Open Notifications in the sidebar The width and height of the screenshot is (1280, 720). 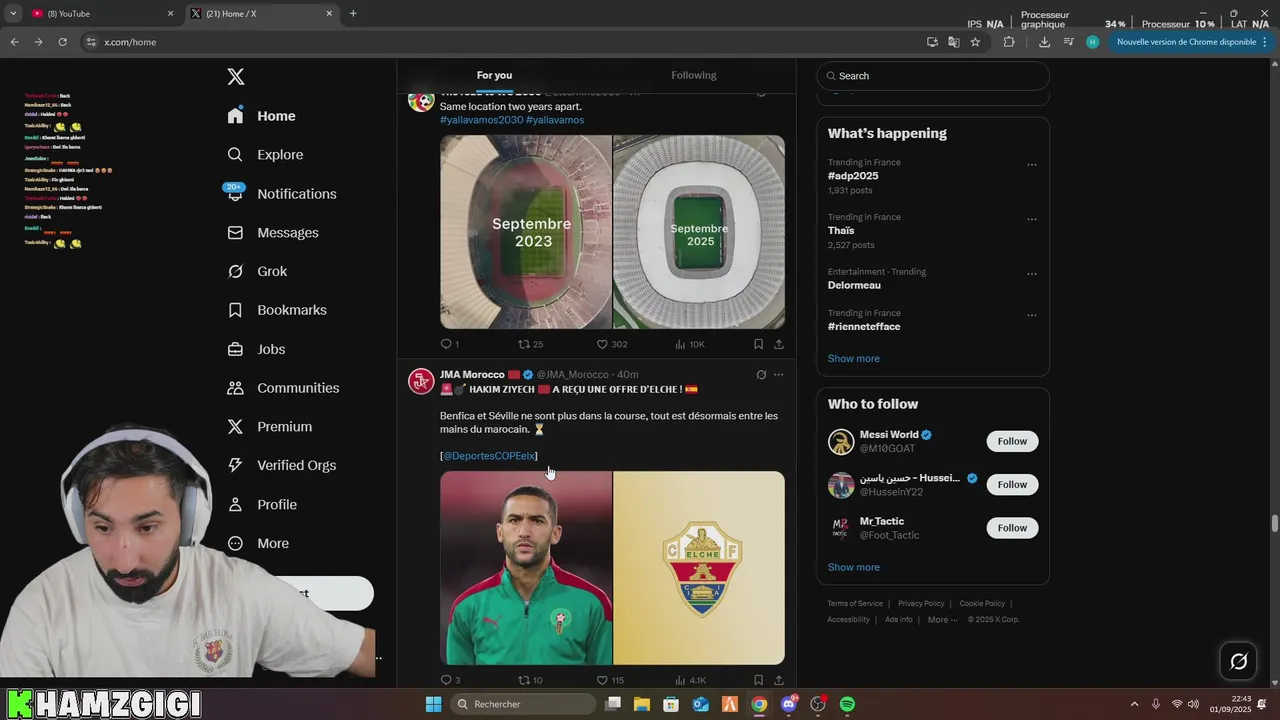tap(281, 194)
